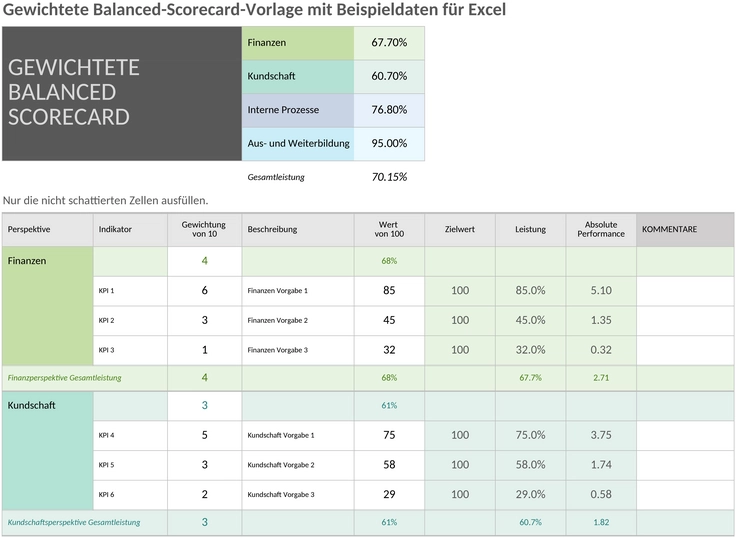Viewport: 736px width, 538px height.
Task: Select the Kundschaft summary value 60.70%
Action: click(x=389, y=77)
